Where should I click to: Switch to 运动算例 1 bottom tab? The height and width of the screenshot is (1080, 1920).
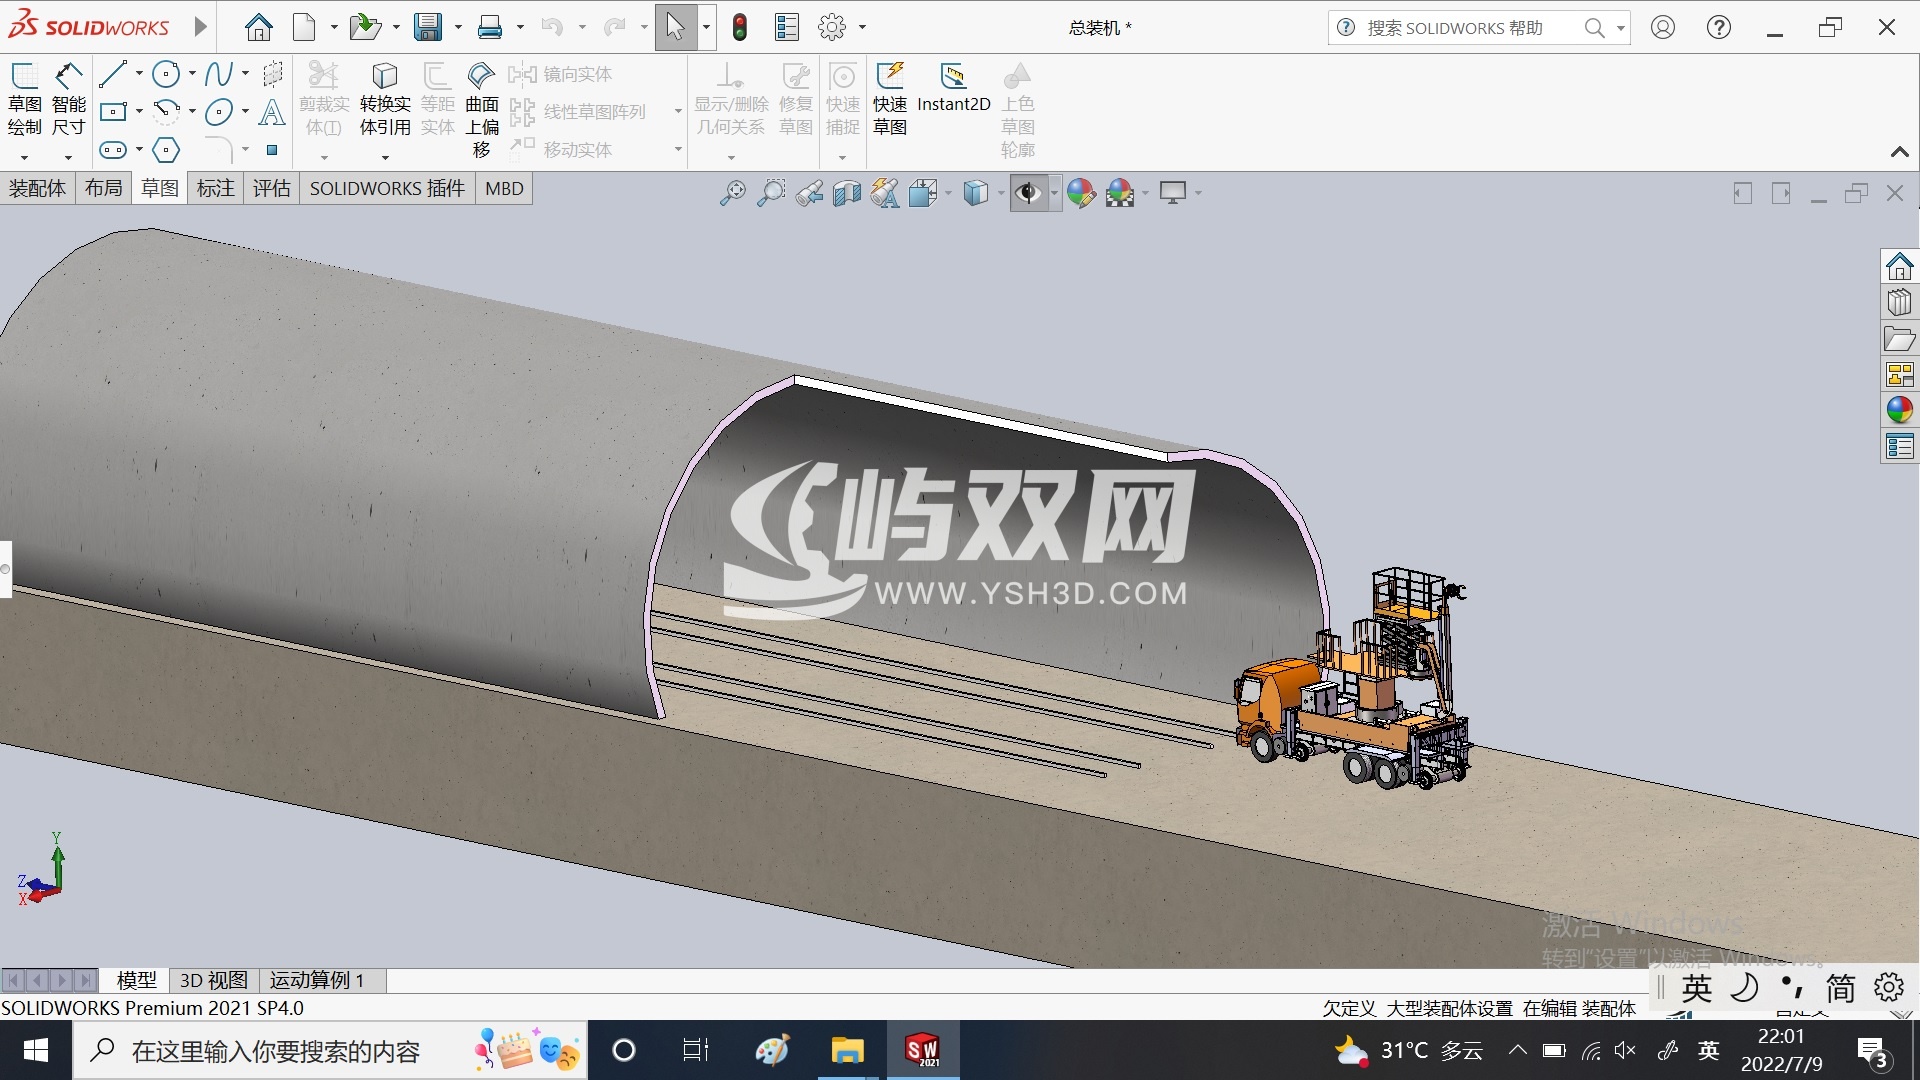pos(317,980)
